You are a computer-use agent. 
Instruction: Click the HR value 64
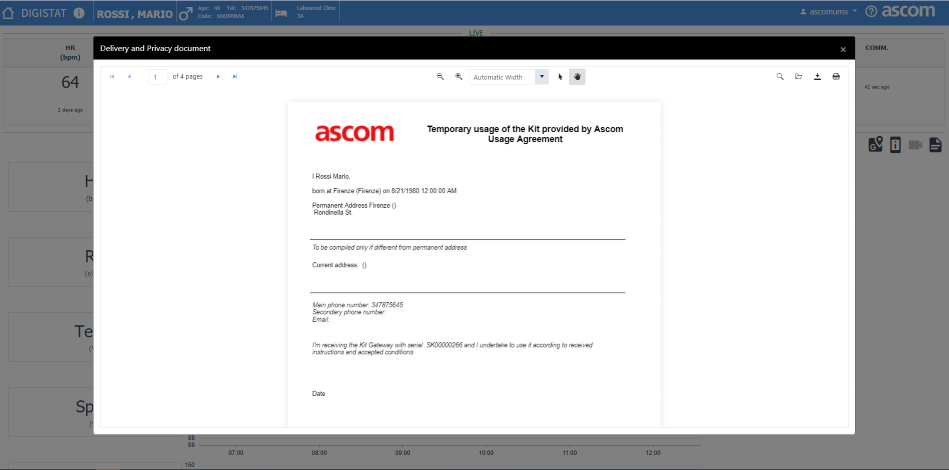pyautogui.click(x=70, y=83)
